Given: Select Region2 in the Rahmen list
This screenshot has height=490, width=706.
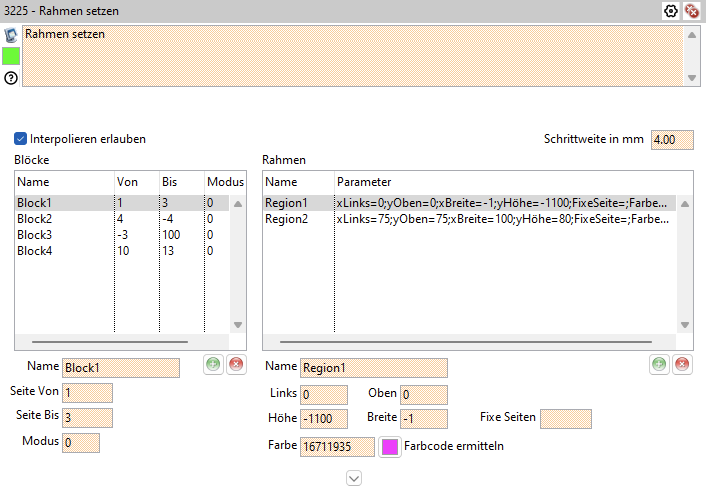Looking at the screenshot, I should pyautogui.click(x=288, y=219).
